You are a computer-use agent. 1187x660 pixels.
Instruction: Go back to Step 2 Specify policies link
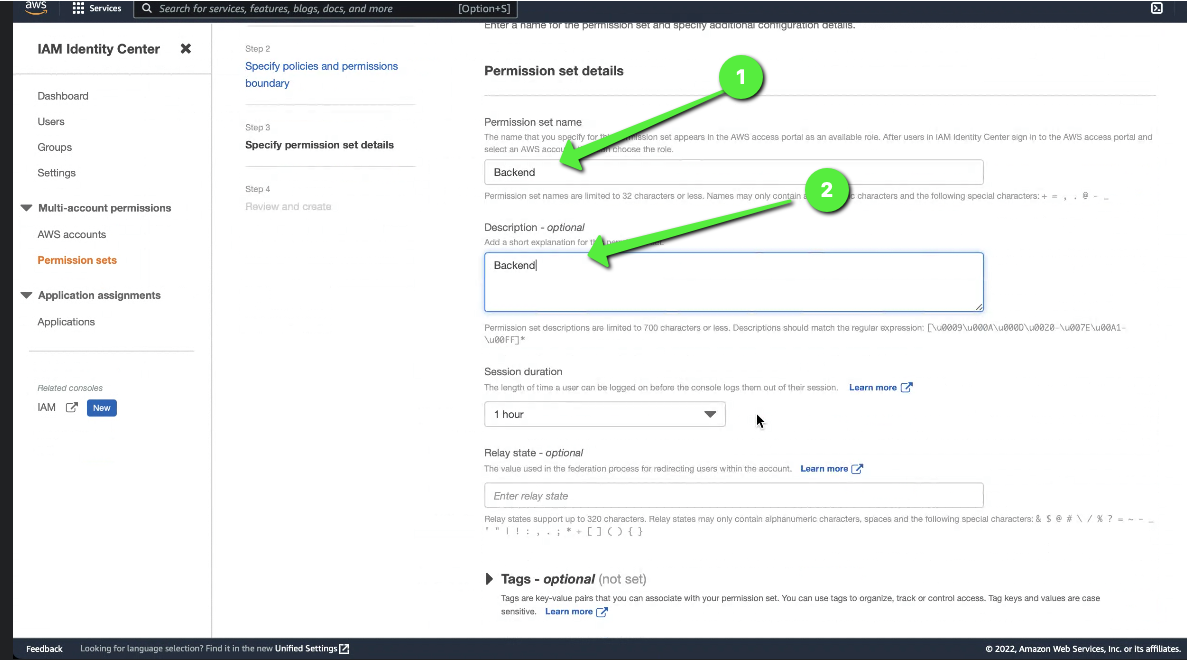(x=322, y=75)
